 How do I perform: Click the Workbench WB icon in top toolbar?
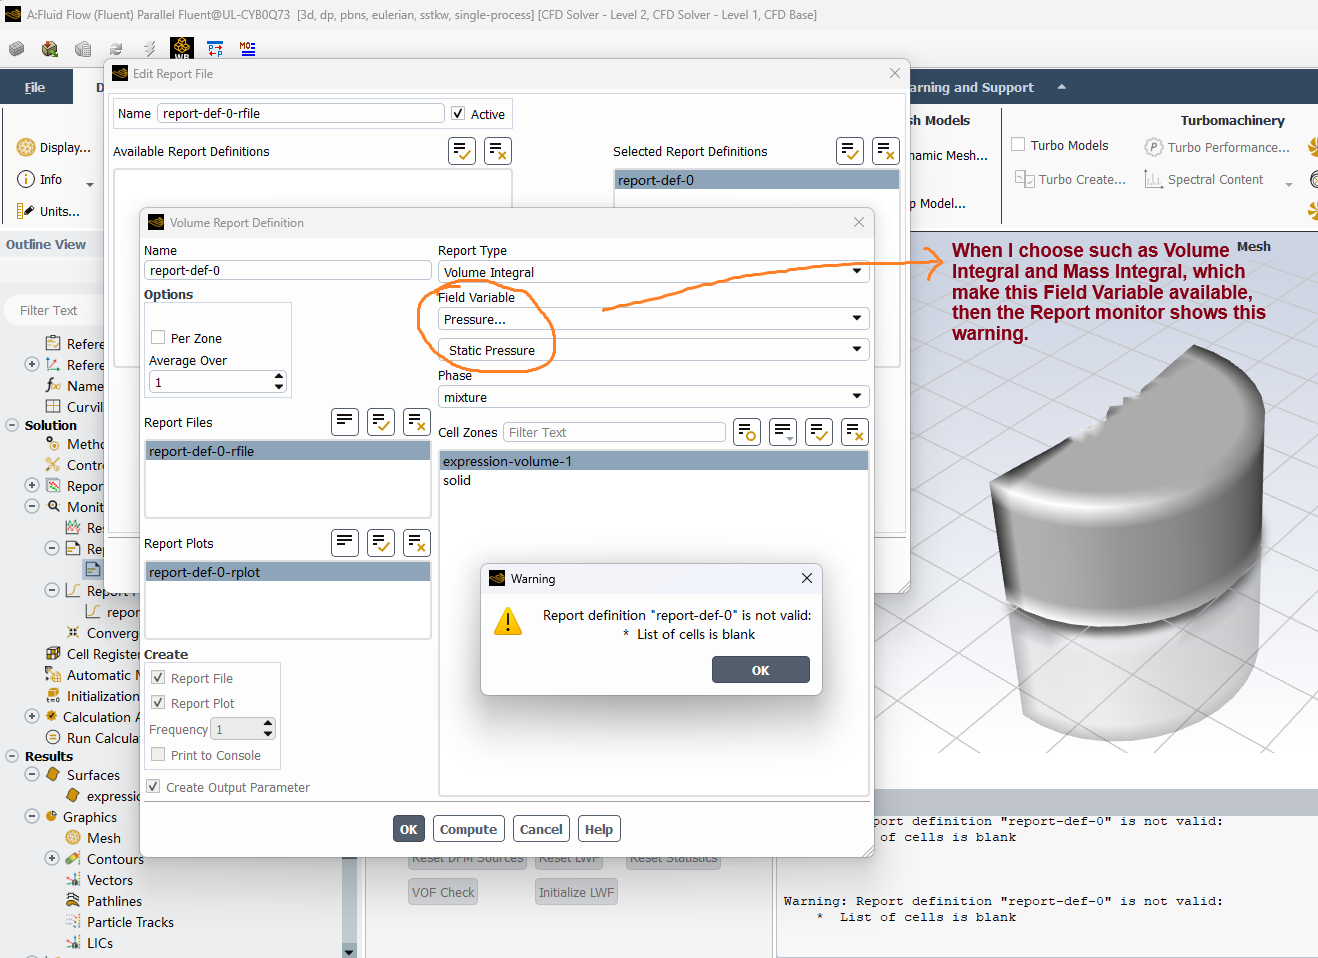tap(181, 48)
